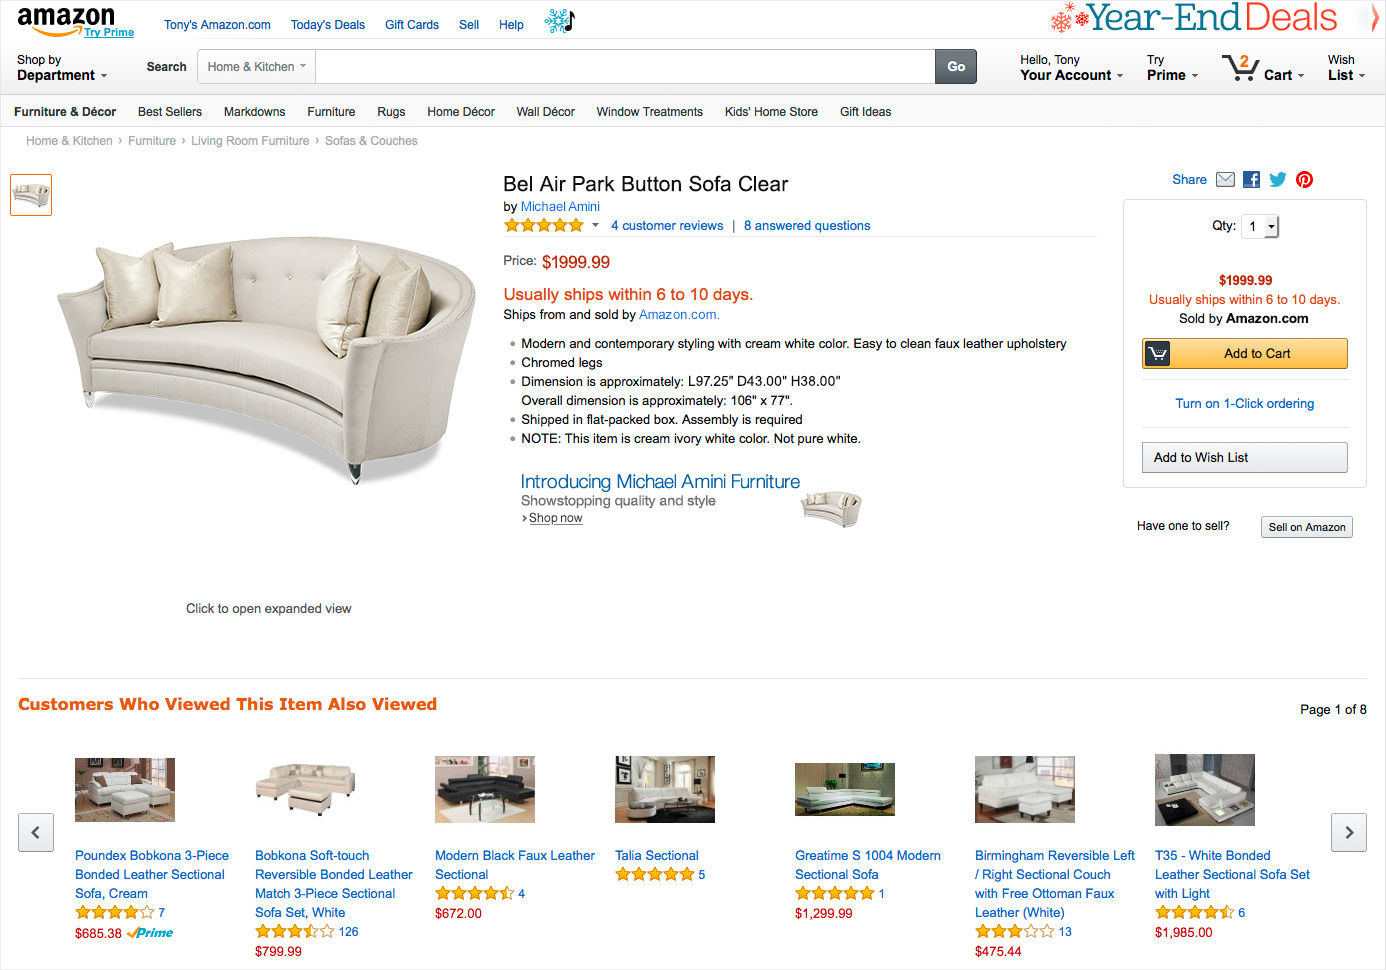Show previous carousel items arrow
This screenshot has width=1386, height=970.
(36, 832)
